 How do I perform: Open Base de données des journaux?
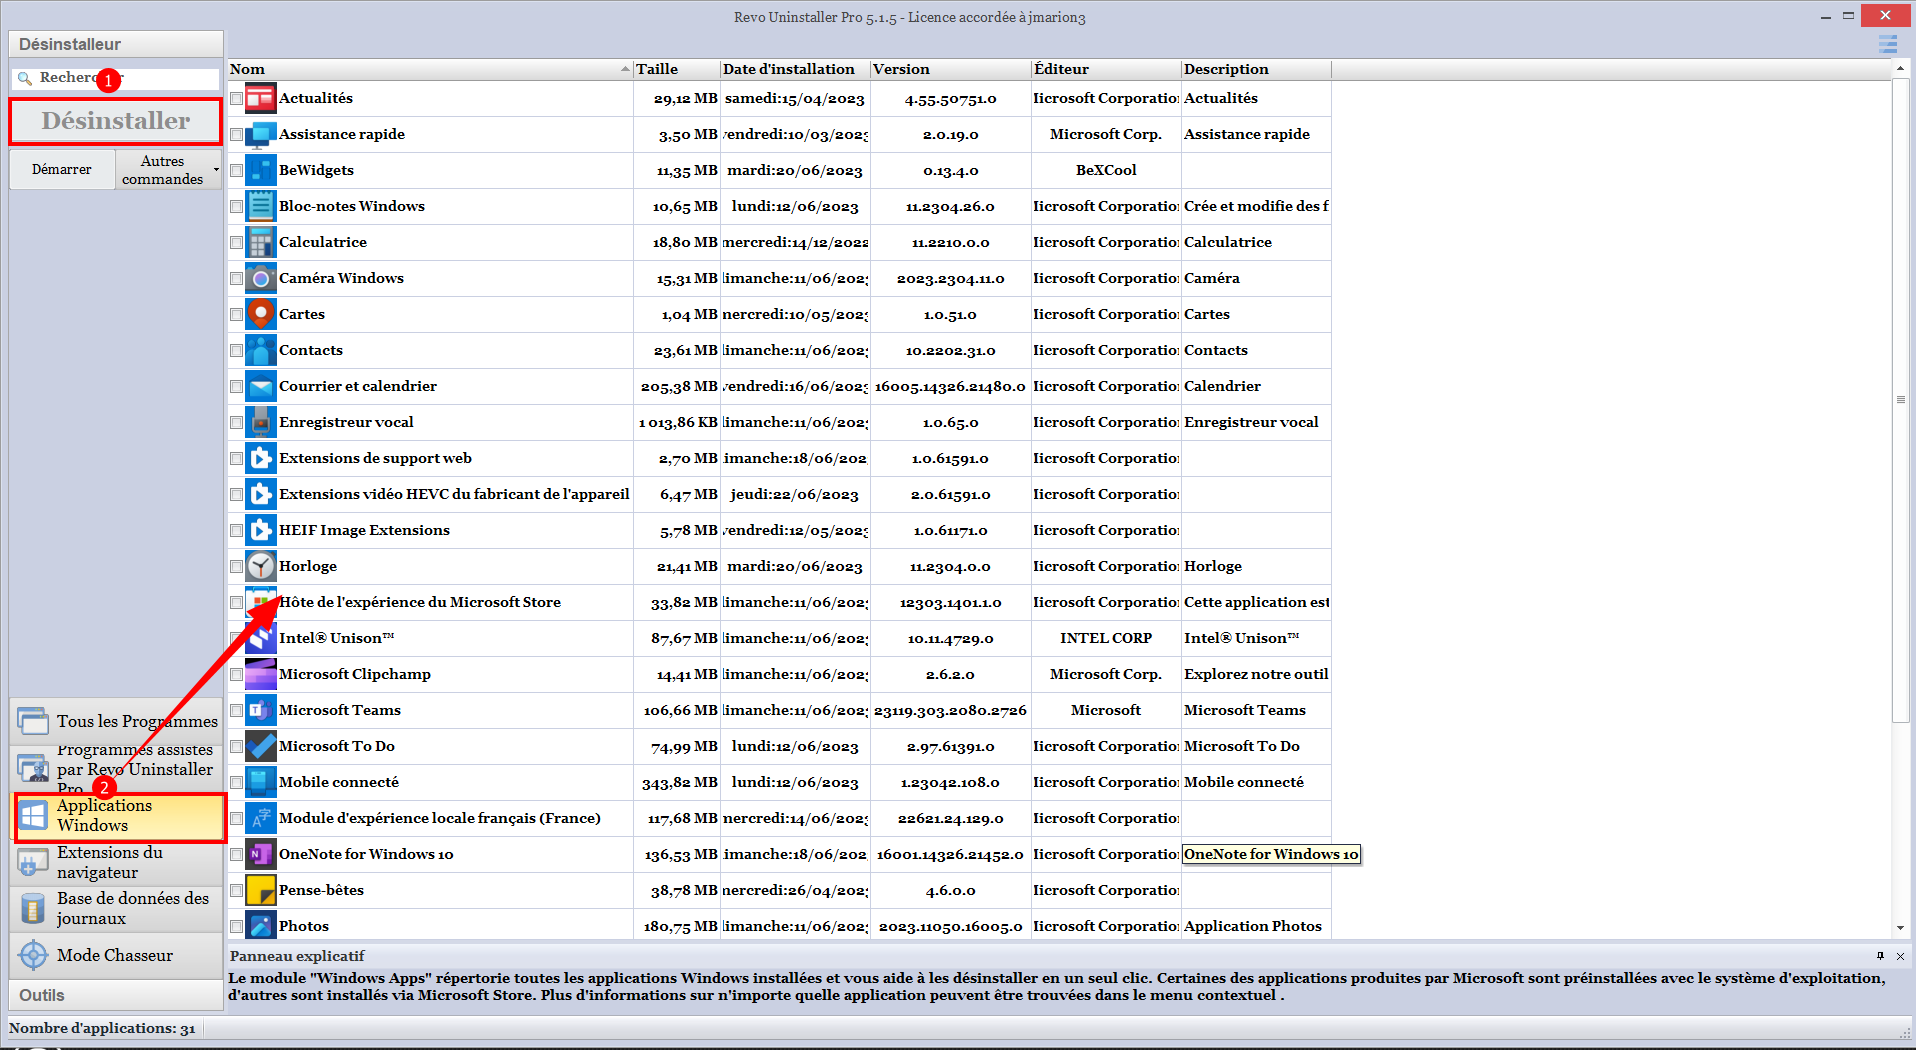pos(117,908)
